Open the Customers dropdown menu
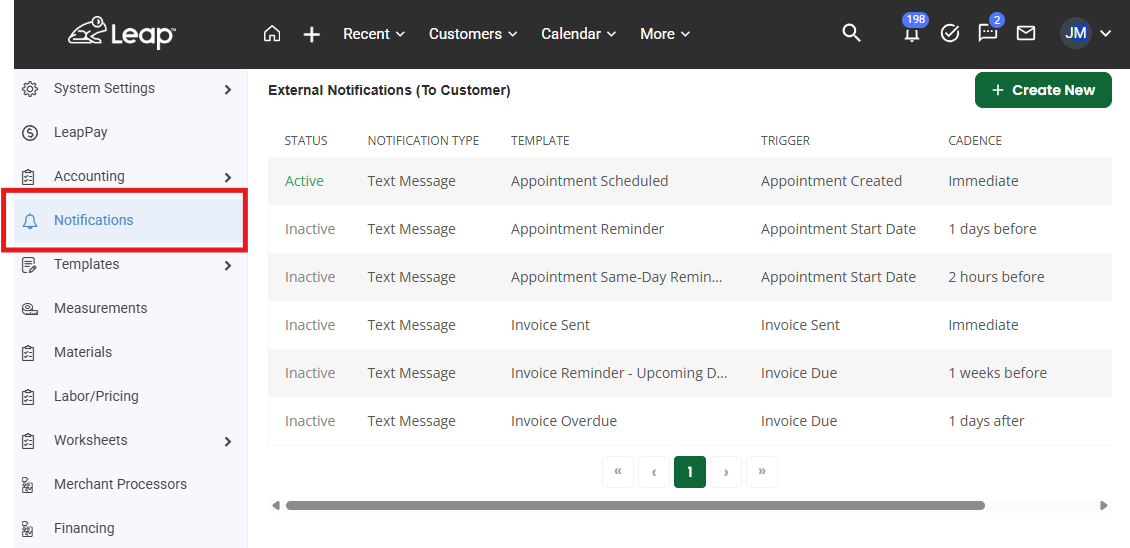Image resolution: width=1130 pixels, height=548 pixels. 473,34
